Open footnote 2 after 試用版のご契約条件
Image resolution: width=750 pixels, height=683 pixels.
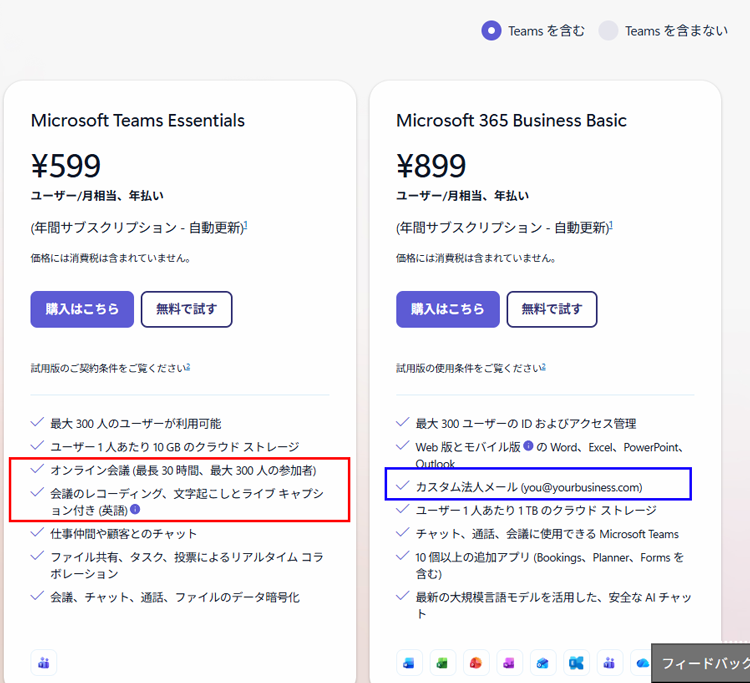188,366
